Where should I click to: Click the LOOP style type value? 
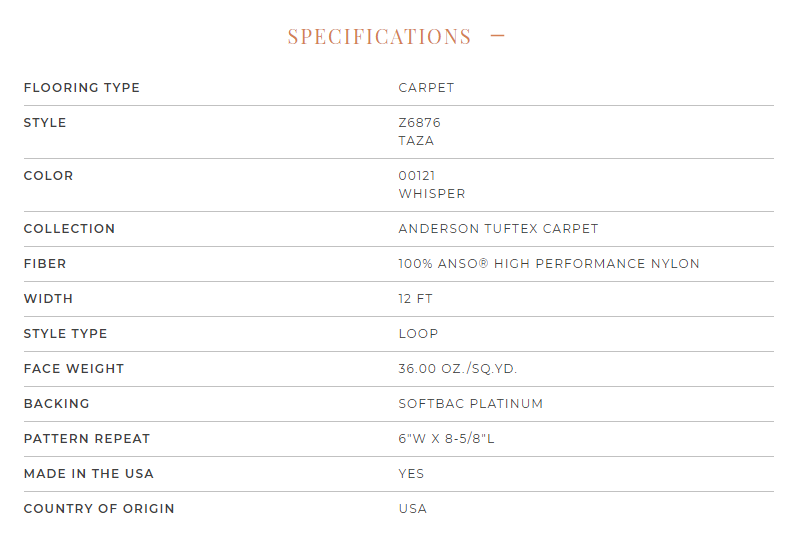pyautogui.click(x=418, y=334)
